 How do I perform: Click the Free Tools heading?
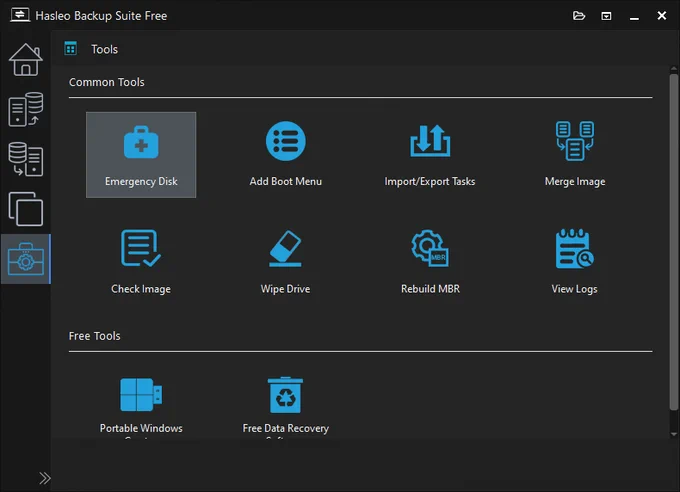[x=95, y=336]
